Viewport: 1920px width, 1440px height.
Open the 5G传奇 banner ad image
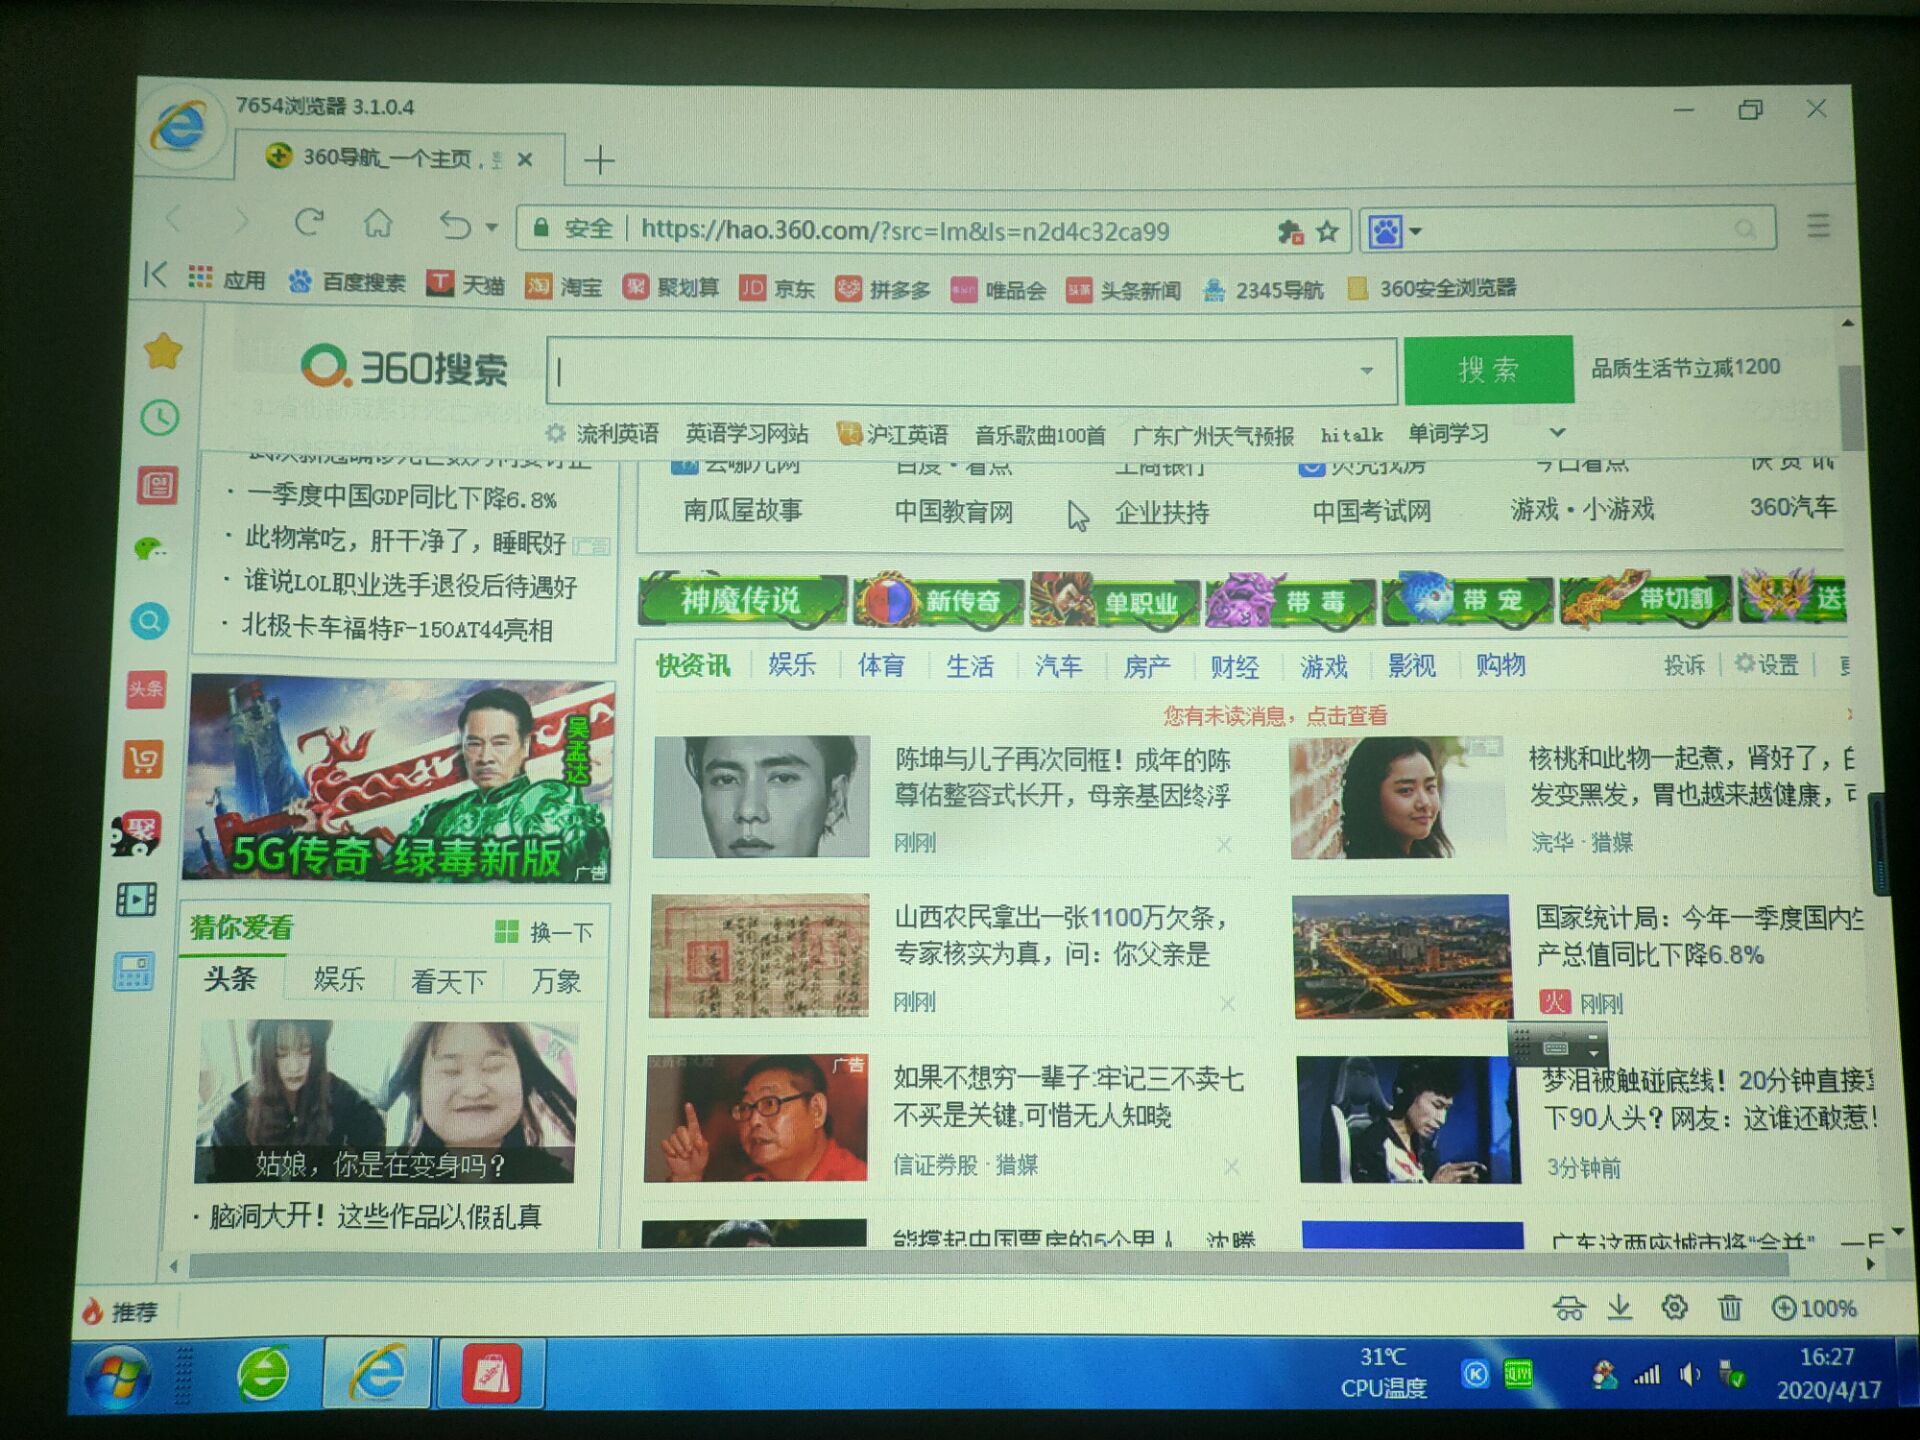[x=399, y=780]
